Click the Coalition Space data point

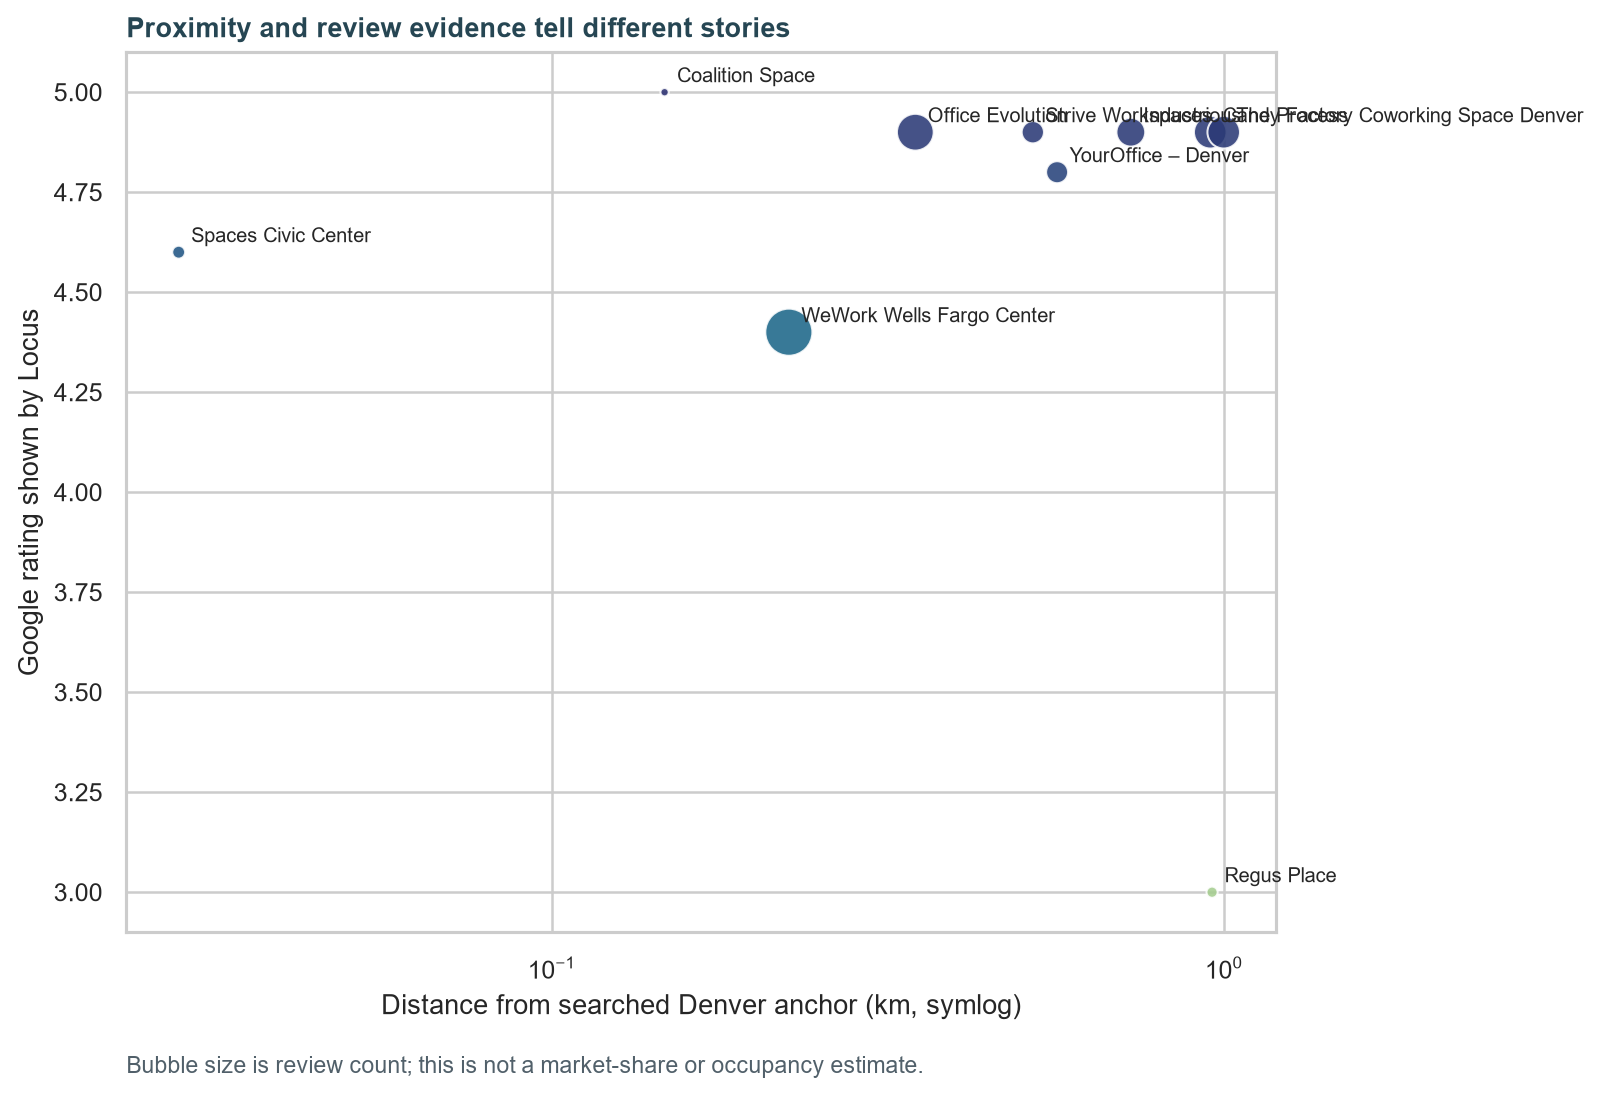pos(664,92)
